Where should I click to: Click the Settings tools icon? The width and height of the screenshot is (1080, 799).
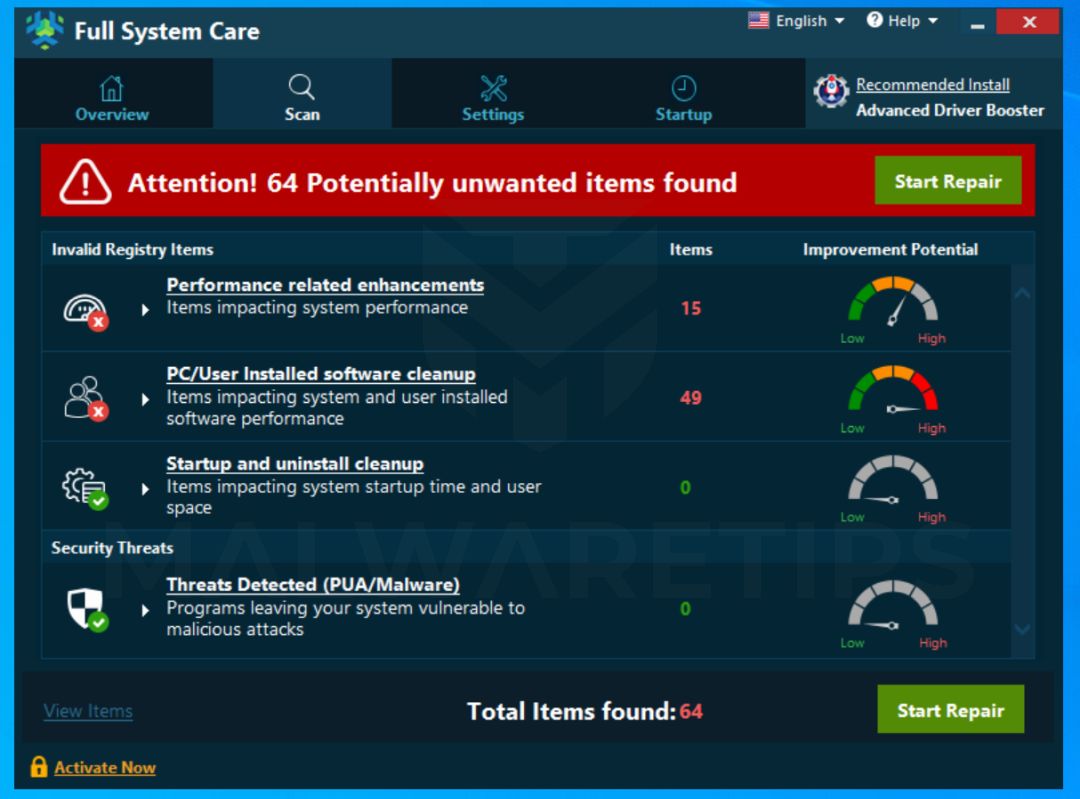pyautogui.click(x=493, y=88)
